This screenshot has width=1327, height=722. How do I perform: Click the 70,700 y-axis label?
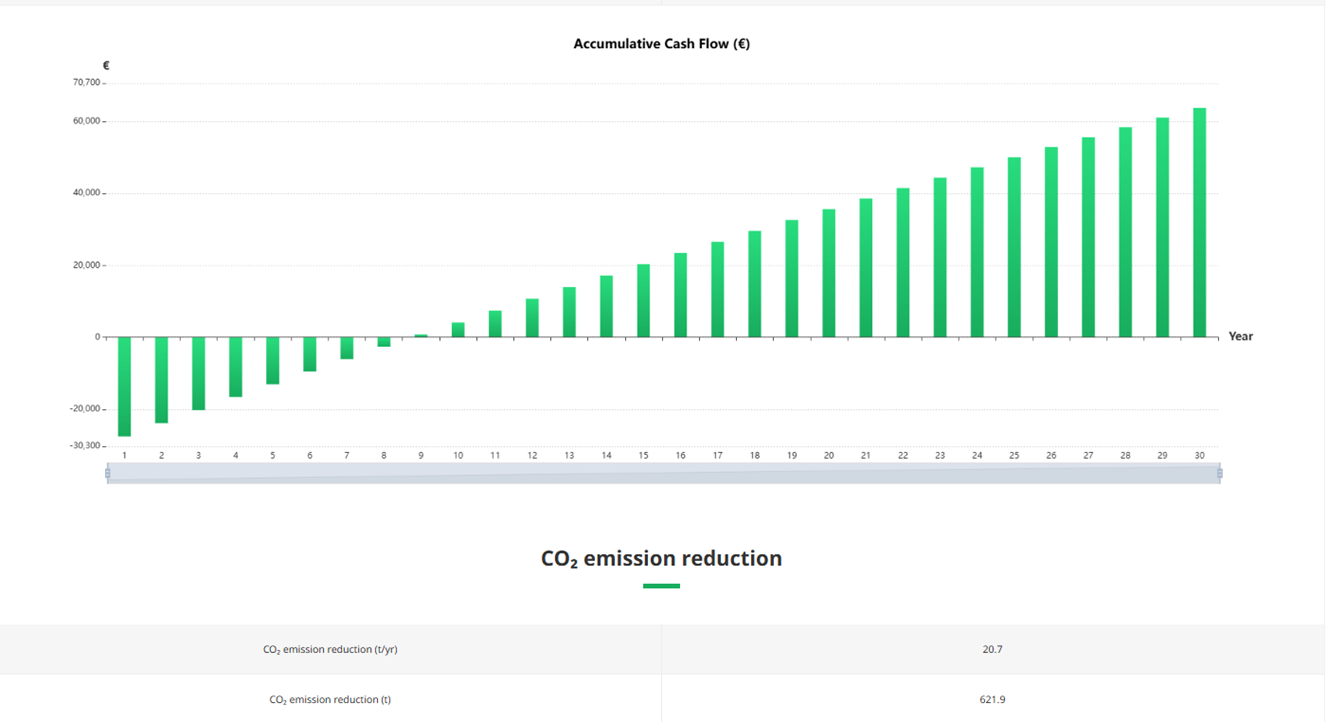[x=86, y=82]
